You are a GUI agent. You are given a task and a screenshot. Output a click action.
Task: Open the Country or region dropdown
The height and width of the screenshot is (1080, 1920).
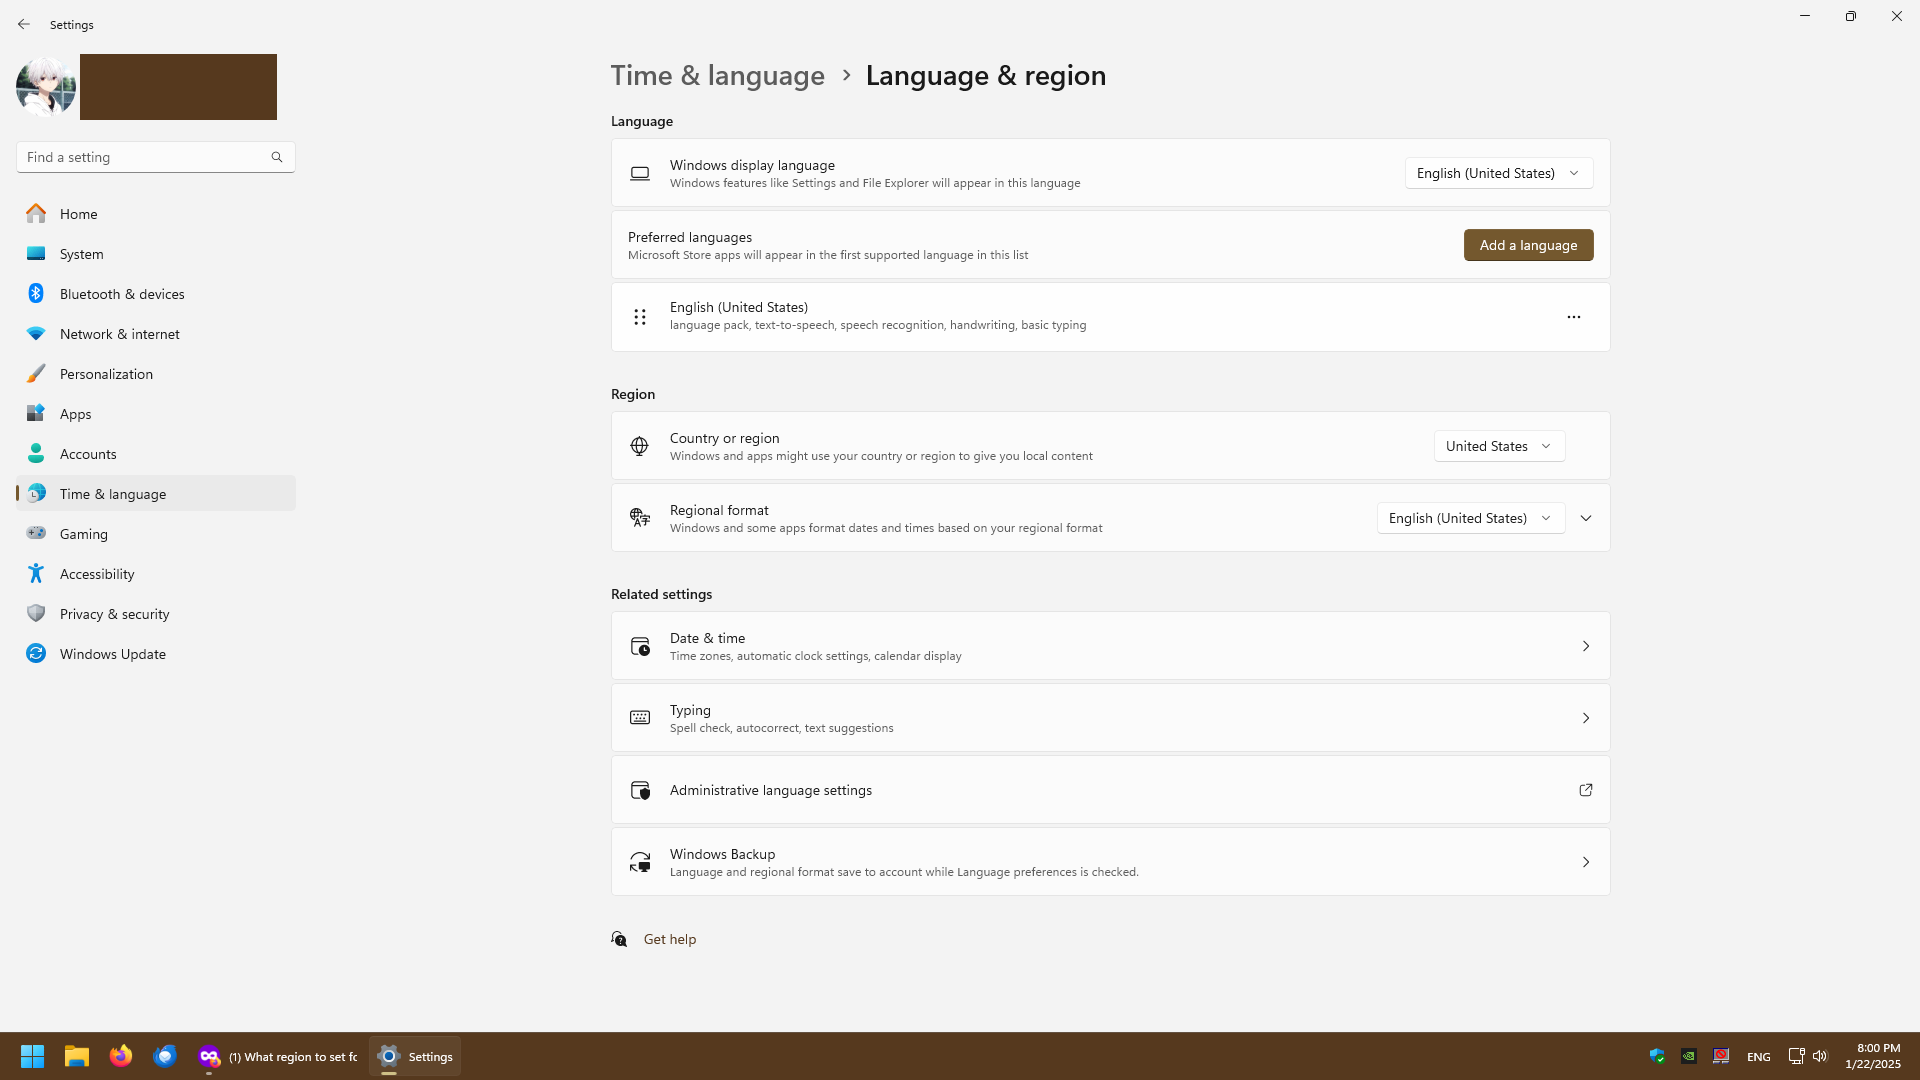point(1499,446)
